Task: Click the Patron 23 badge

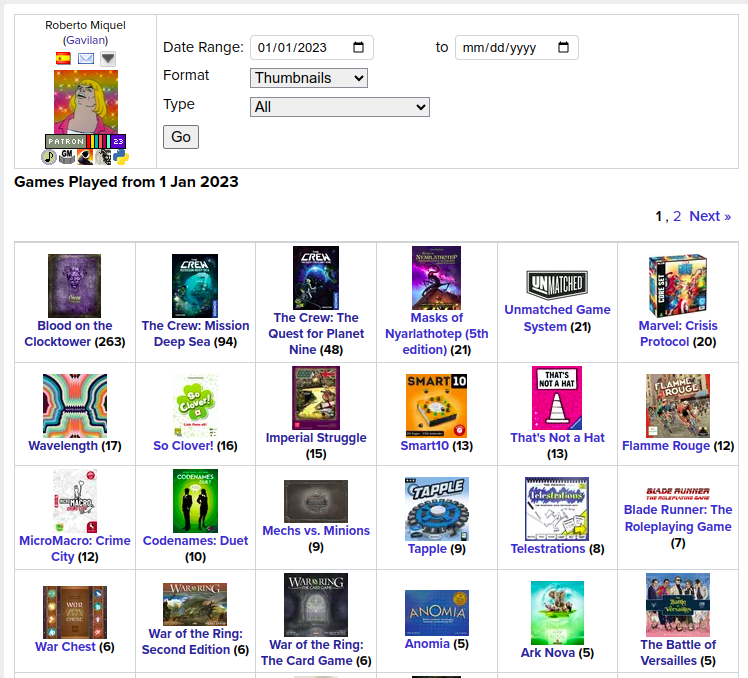Action: [86, 141]
